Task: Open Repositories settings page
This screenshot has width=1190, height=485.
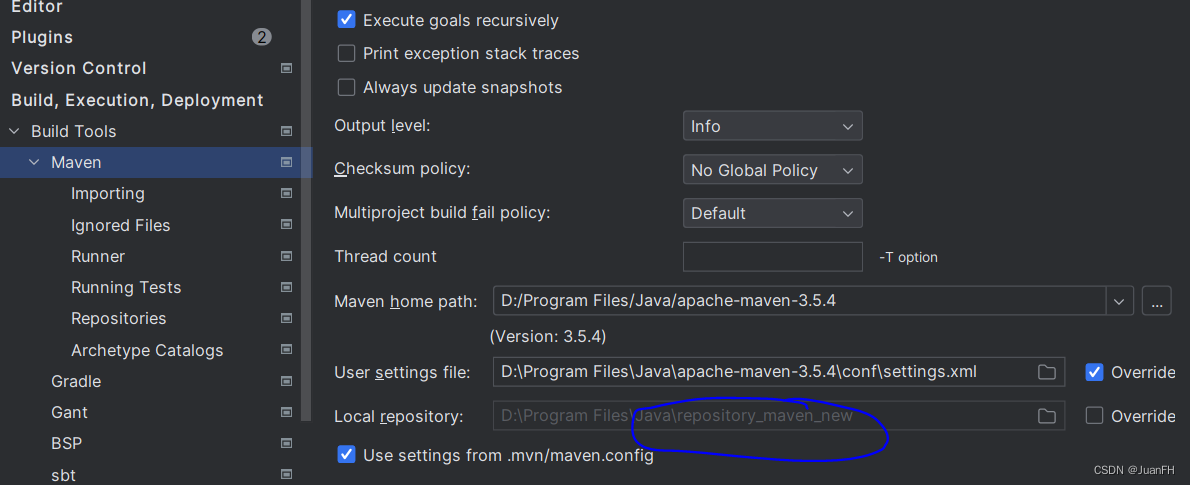Action: click(x=118, y=319)
